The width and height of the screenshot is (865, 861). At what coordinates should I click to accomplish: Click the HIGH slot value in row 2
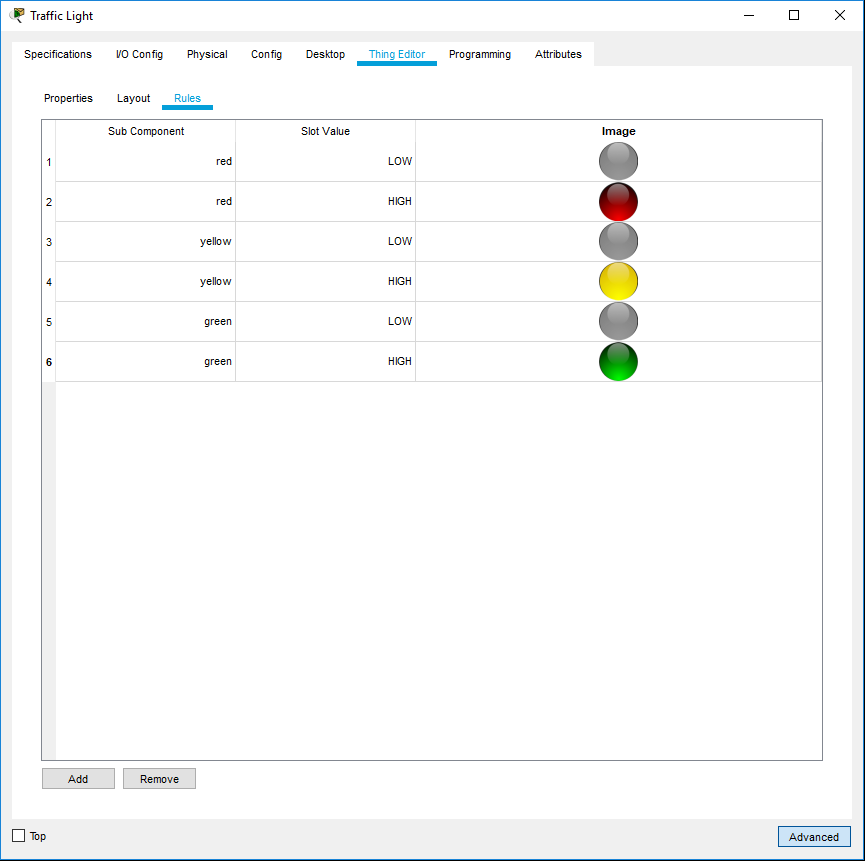pyautogui.click(x=325, y=201)
